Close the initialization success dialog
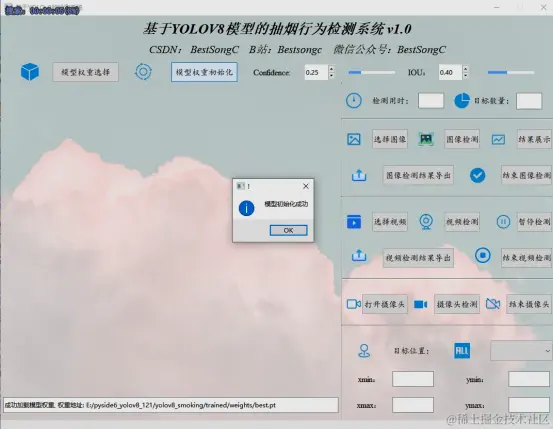554x430 pixels. pos(306,186)
